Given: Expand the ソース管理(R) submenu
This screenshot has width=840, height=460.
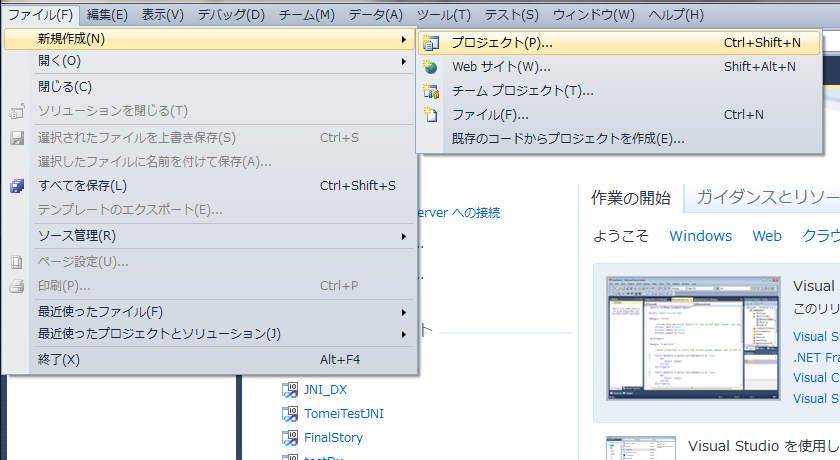Looking at the screenshot, I should [x=210, y=236].
